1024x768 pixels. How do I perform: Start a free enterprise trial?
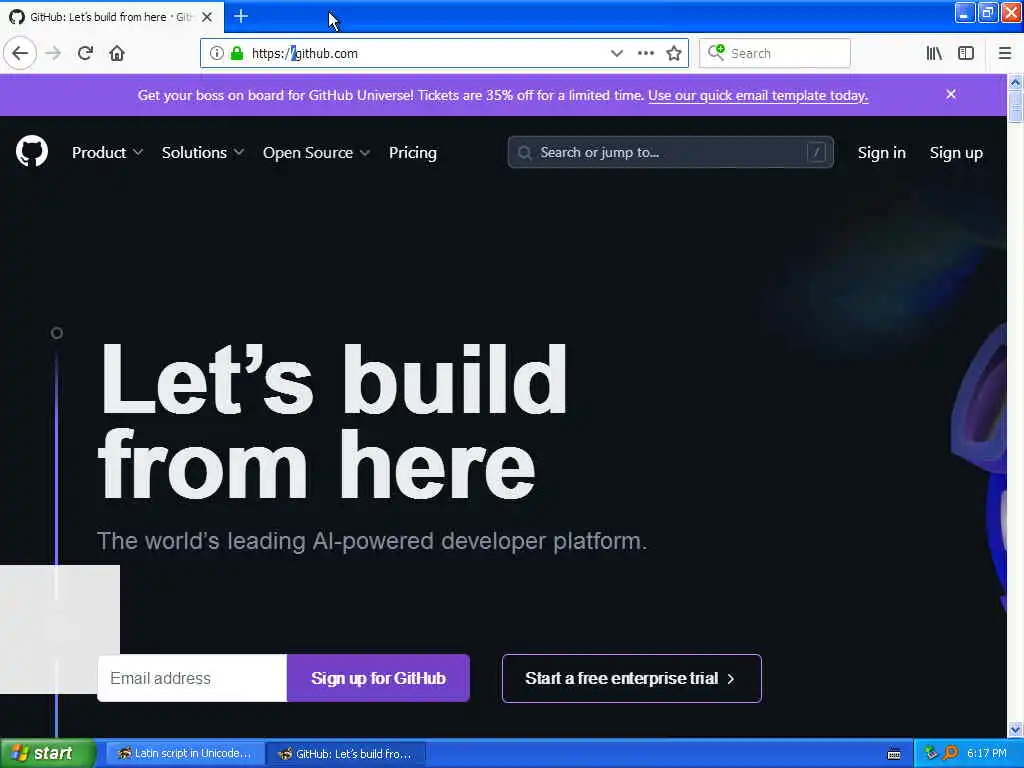[632, 678]
